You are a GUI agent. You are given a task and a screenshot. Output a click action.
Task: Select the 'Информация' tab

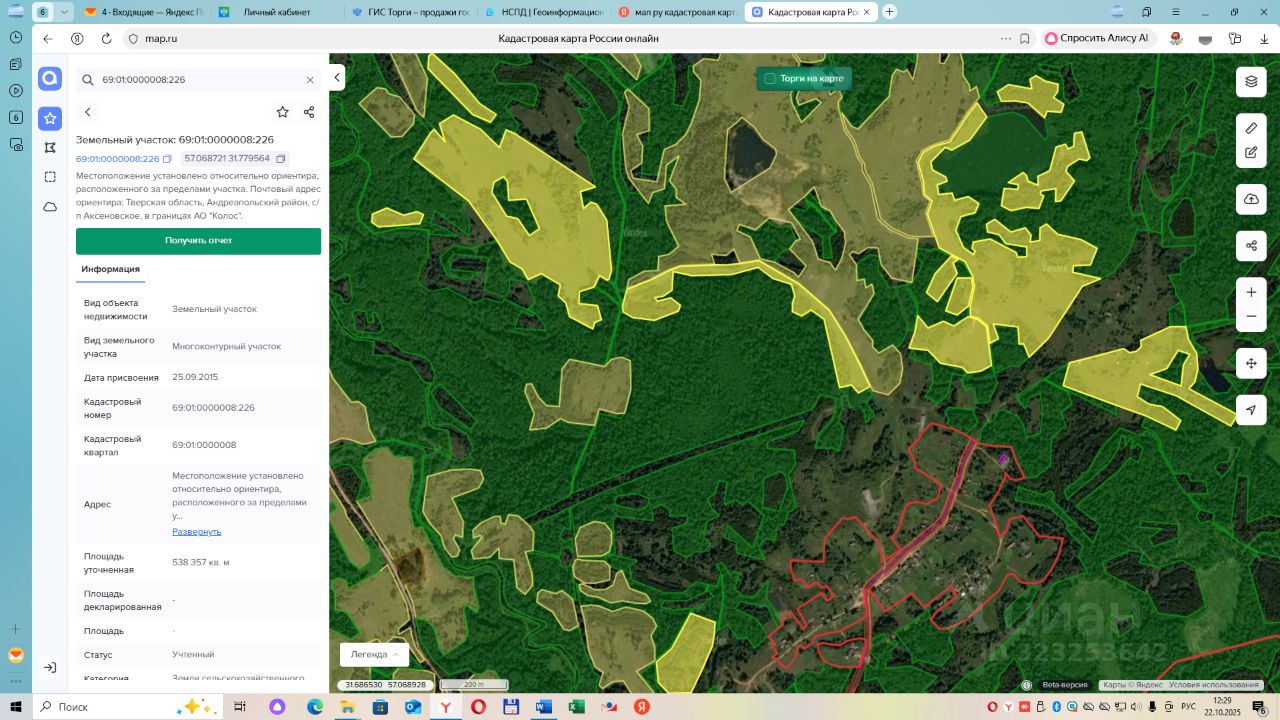[x=110, y=269]
